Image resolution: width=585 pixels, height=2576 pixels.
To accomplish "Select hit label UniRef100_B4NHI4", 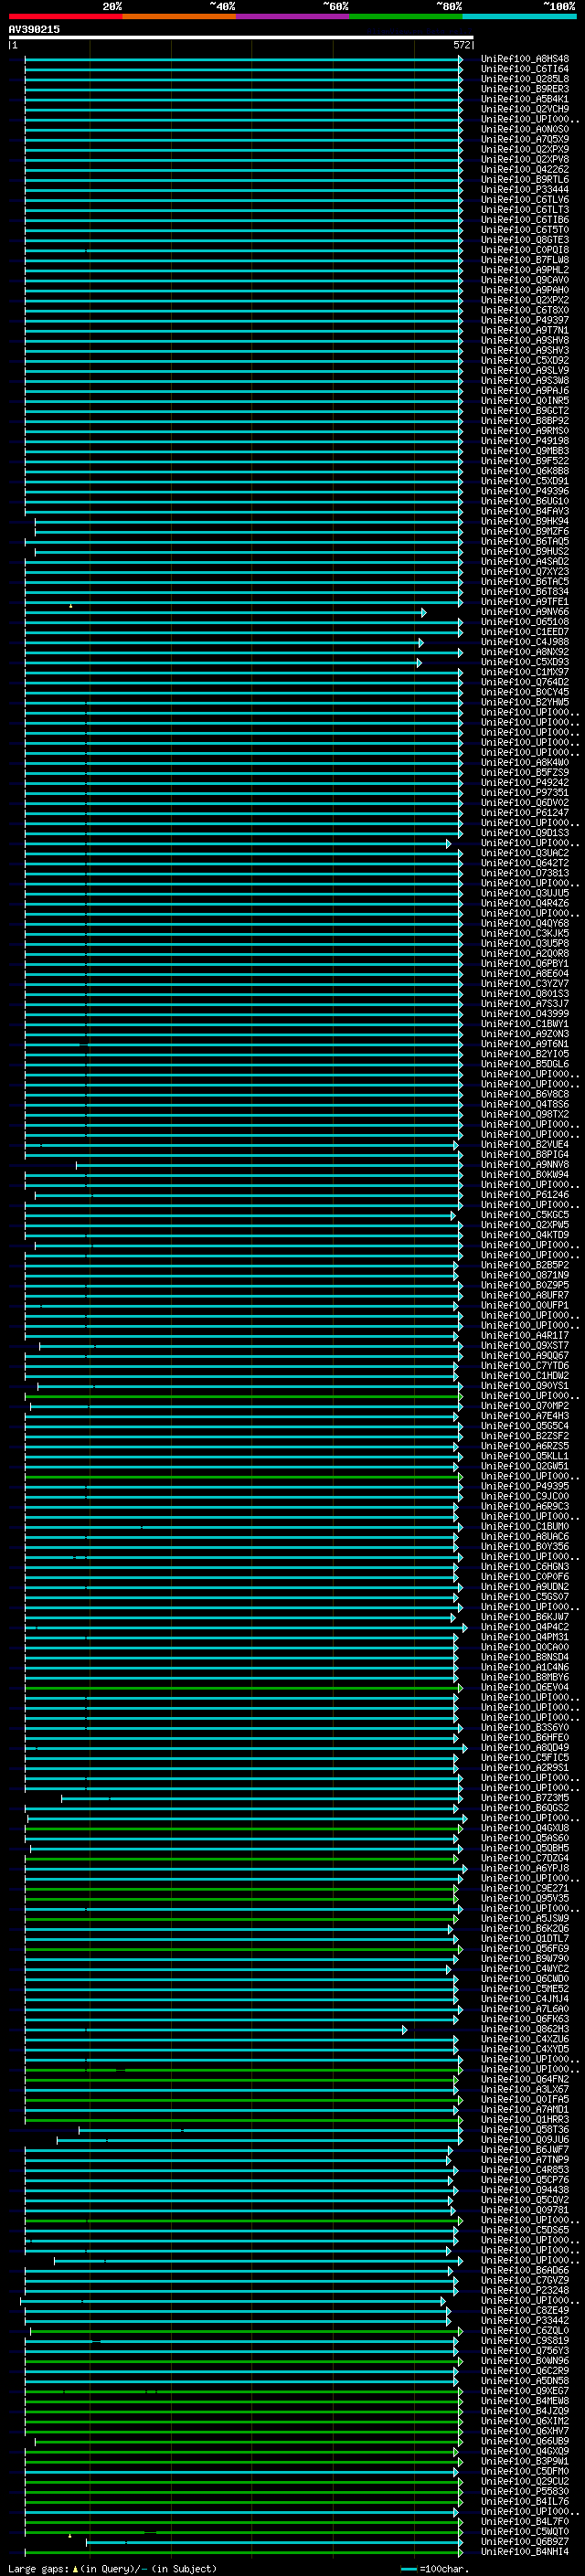I will tap(525, 2552).
